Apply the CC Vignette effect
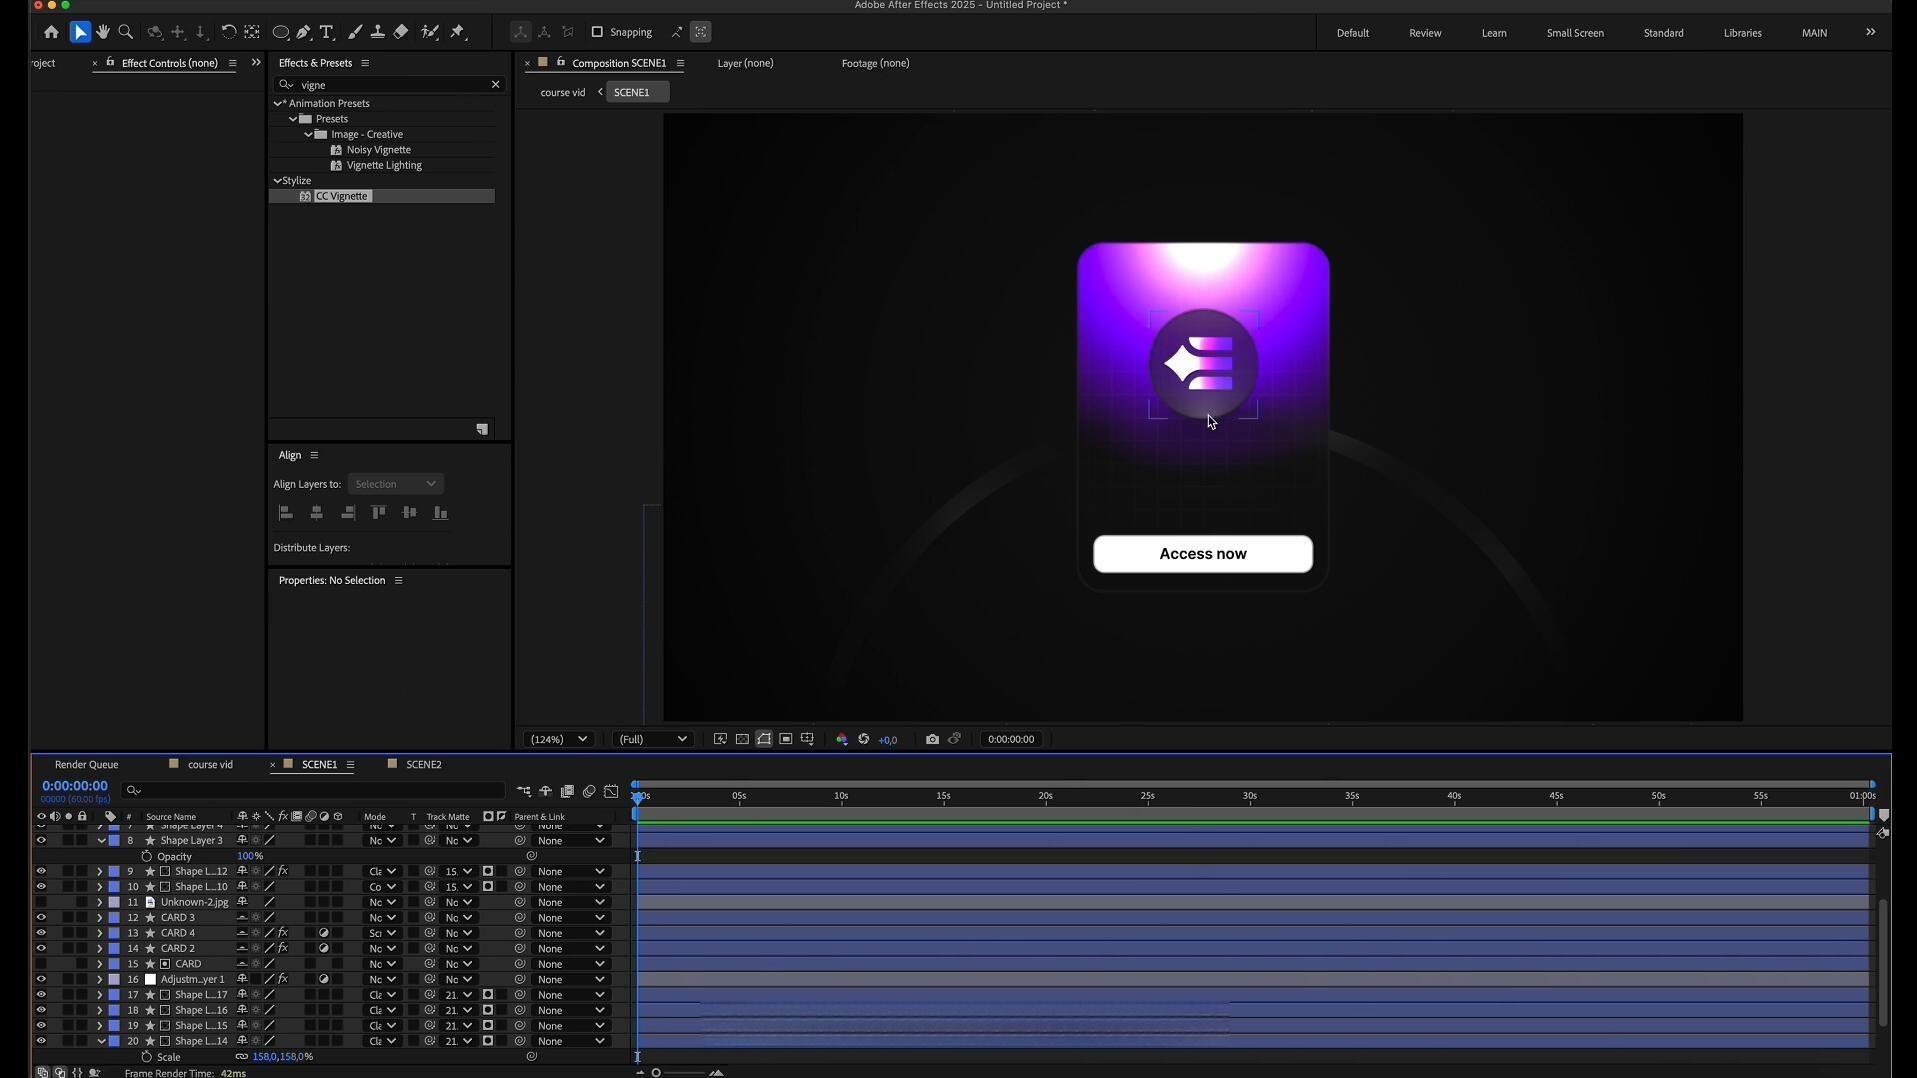The width and height of the screenshot is (1917, 1078). click(342, 196)
